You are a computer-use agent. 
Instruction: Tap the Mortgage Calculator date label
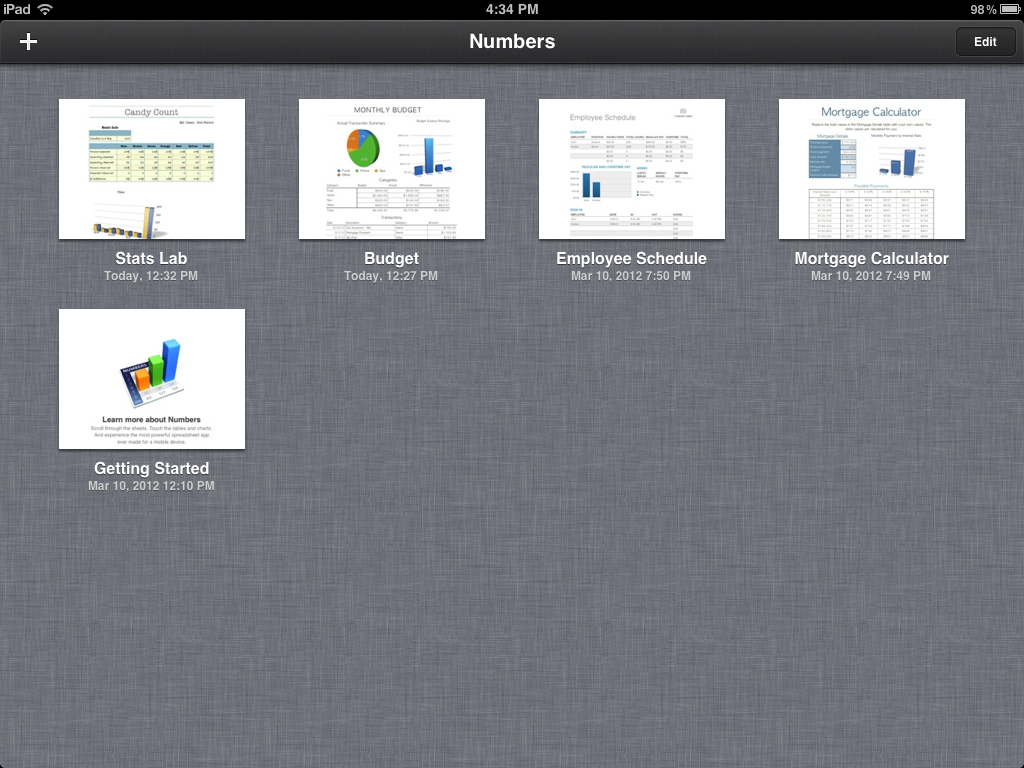pyautogui.click(x=871, y=275)
